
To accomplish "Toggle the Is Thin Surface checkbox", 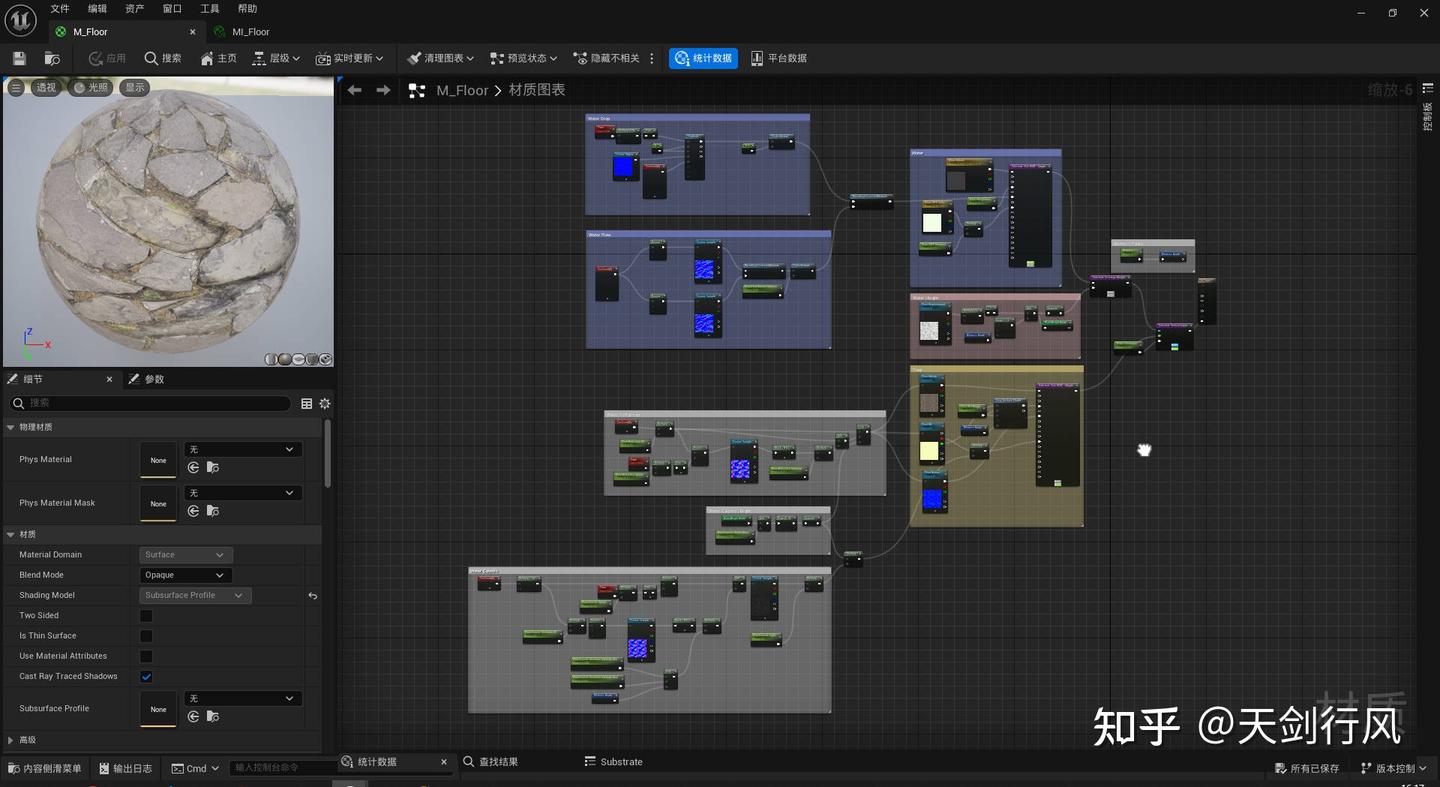I will click(146, 636).
